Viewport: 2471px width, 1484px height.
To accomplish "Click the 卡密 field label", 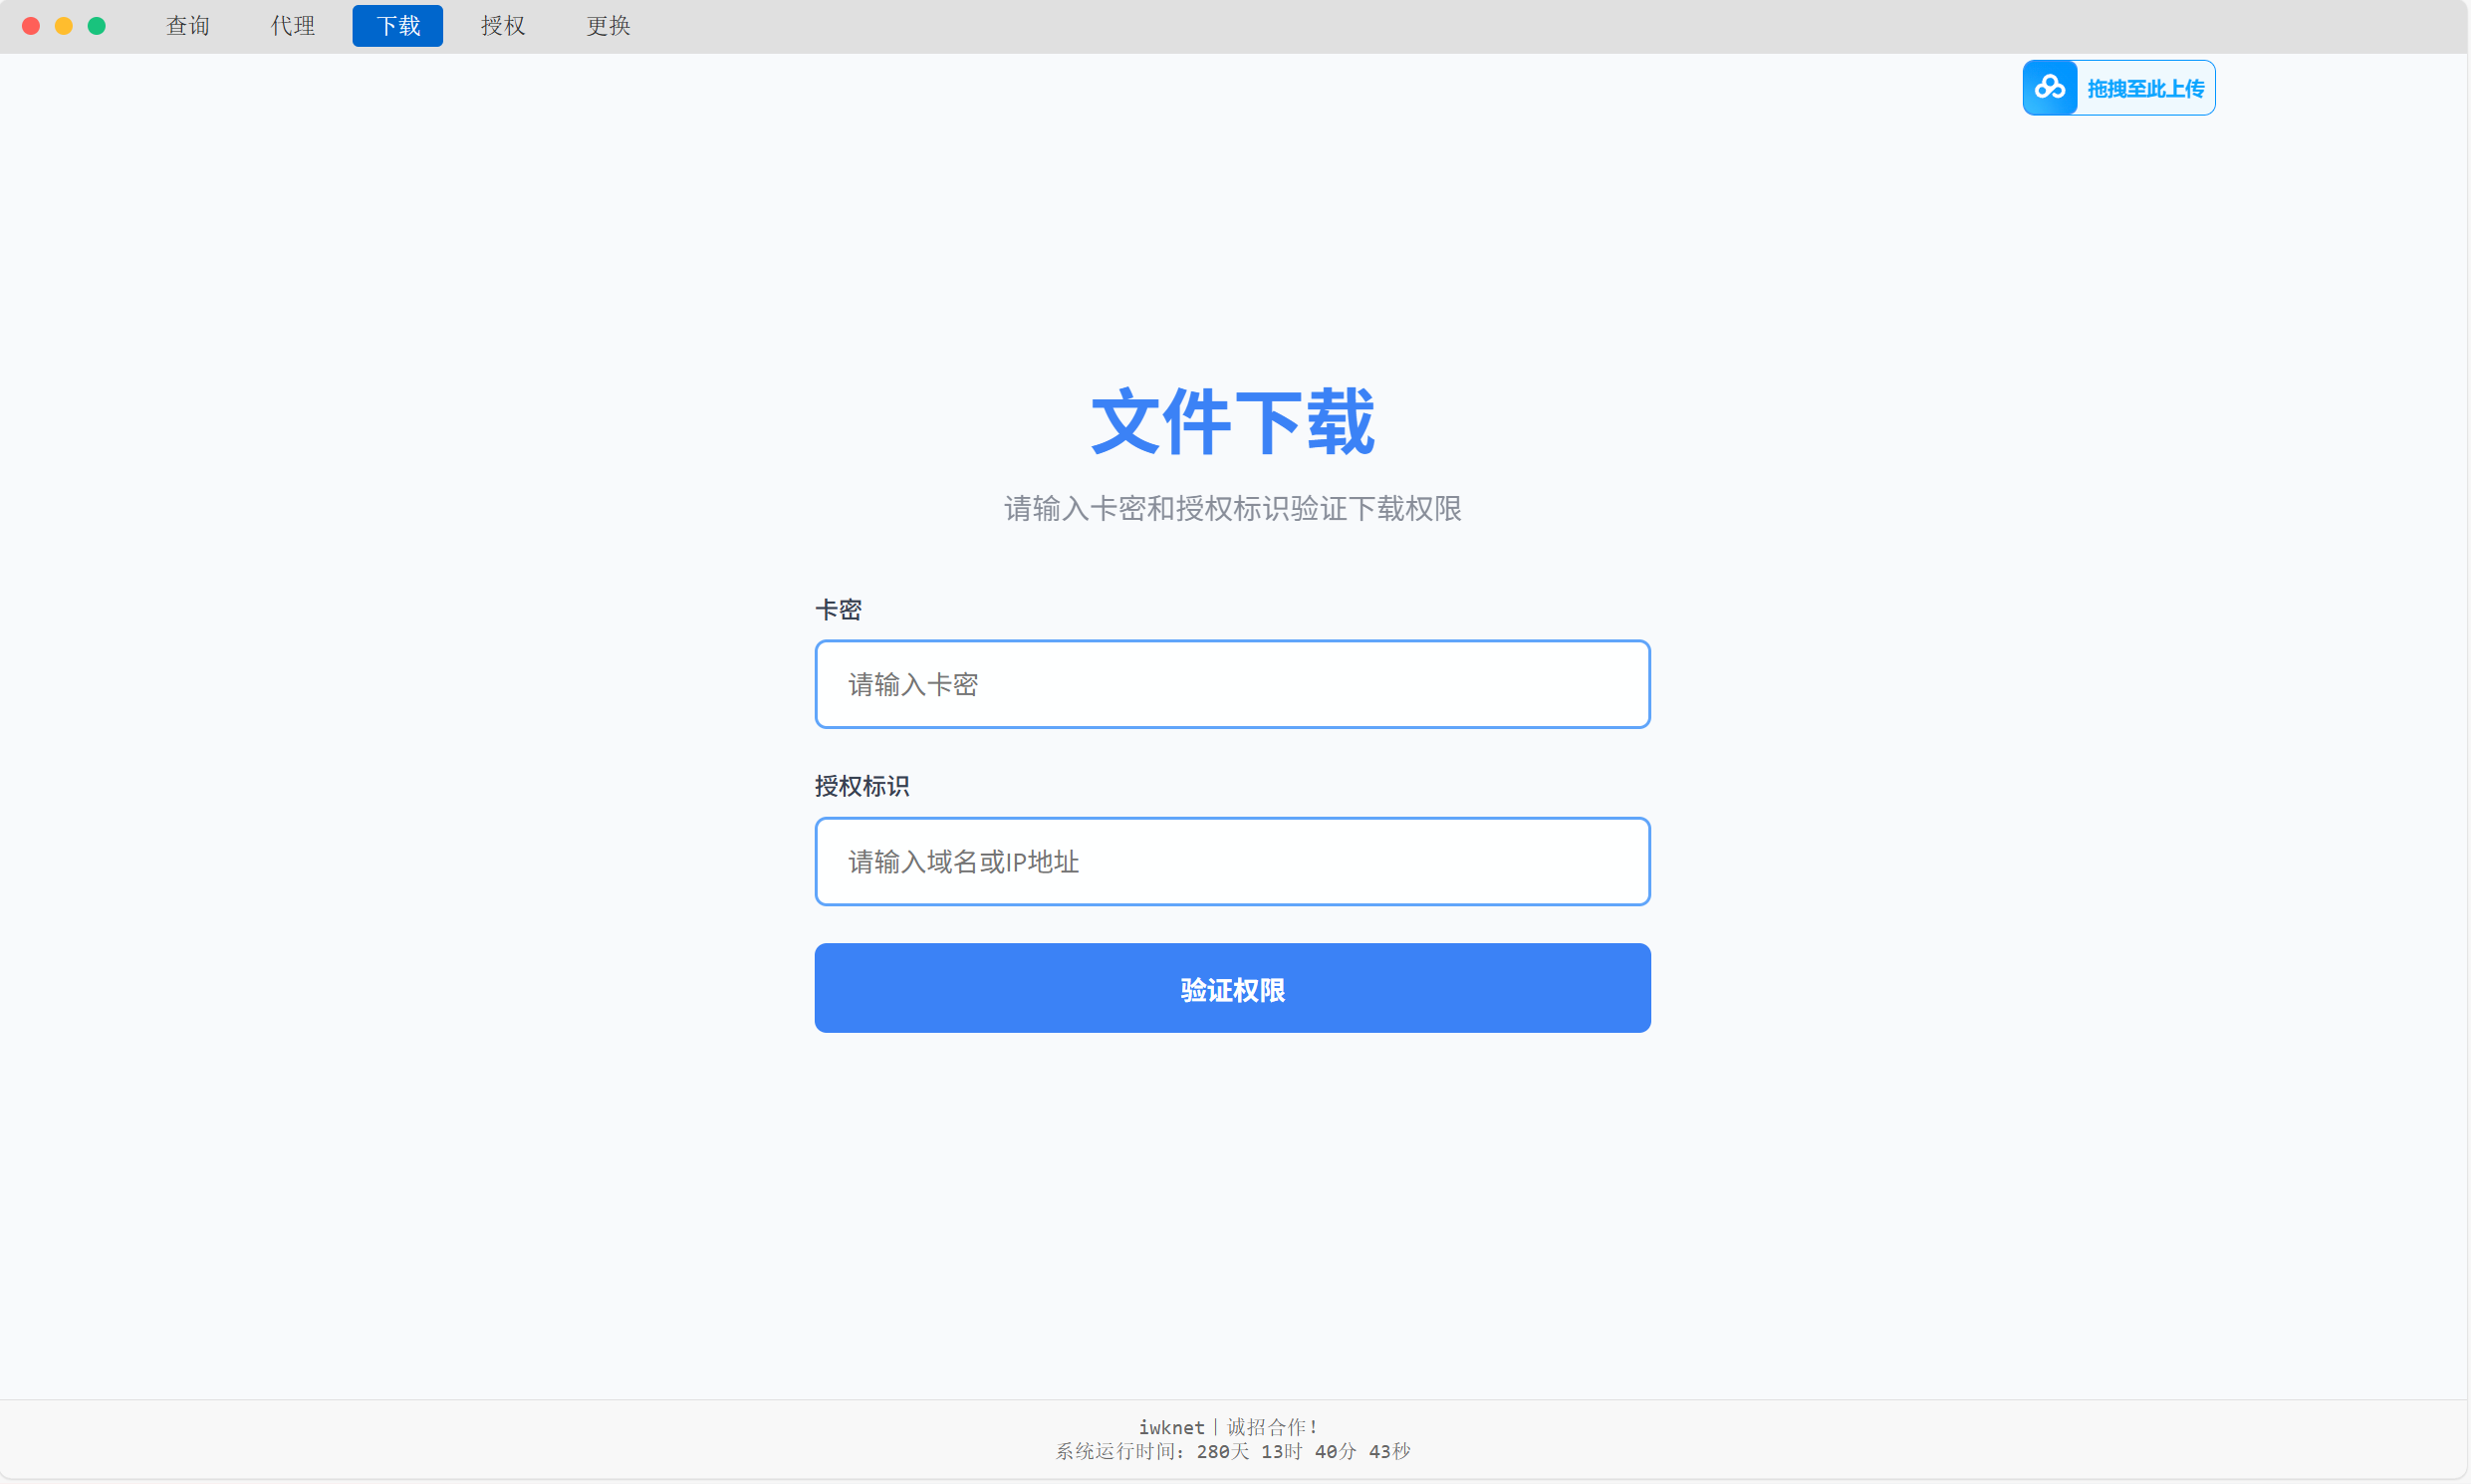I will point(838,610).
